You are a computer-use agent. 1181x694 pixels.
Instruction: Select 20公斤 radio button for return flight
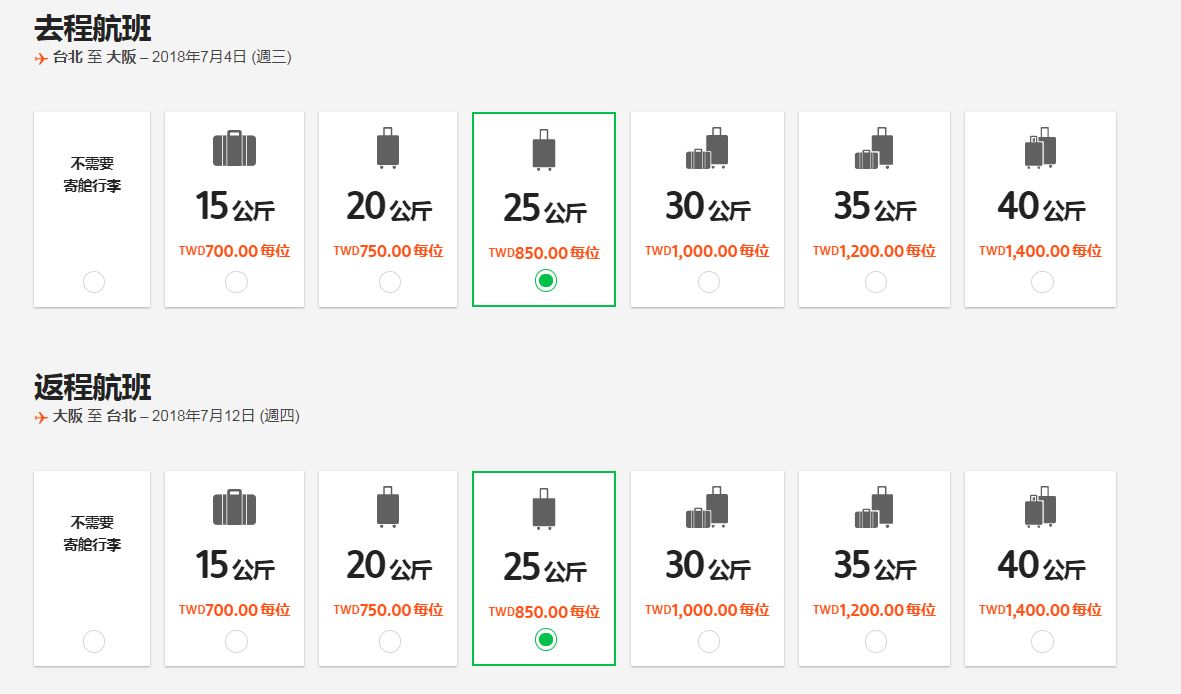pos(390,641)
